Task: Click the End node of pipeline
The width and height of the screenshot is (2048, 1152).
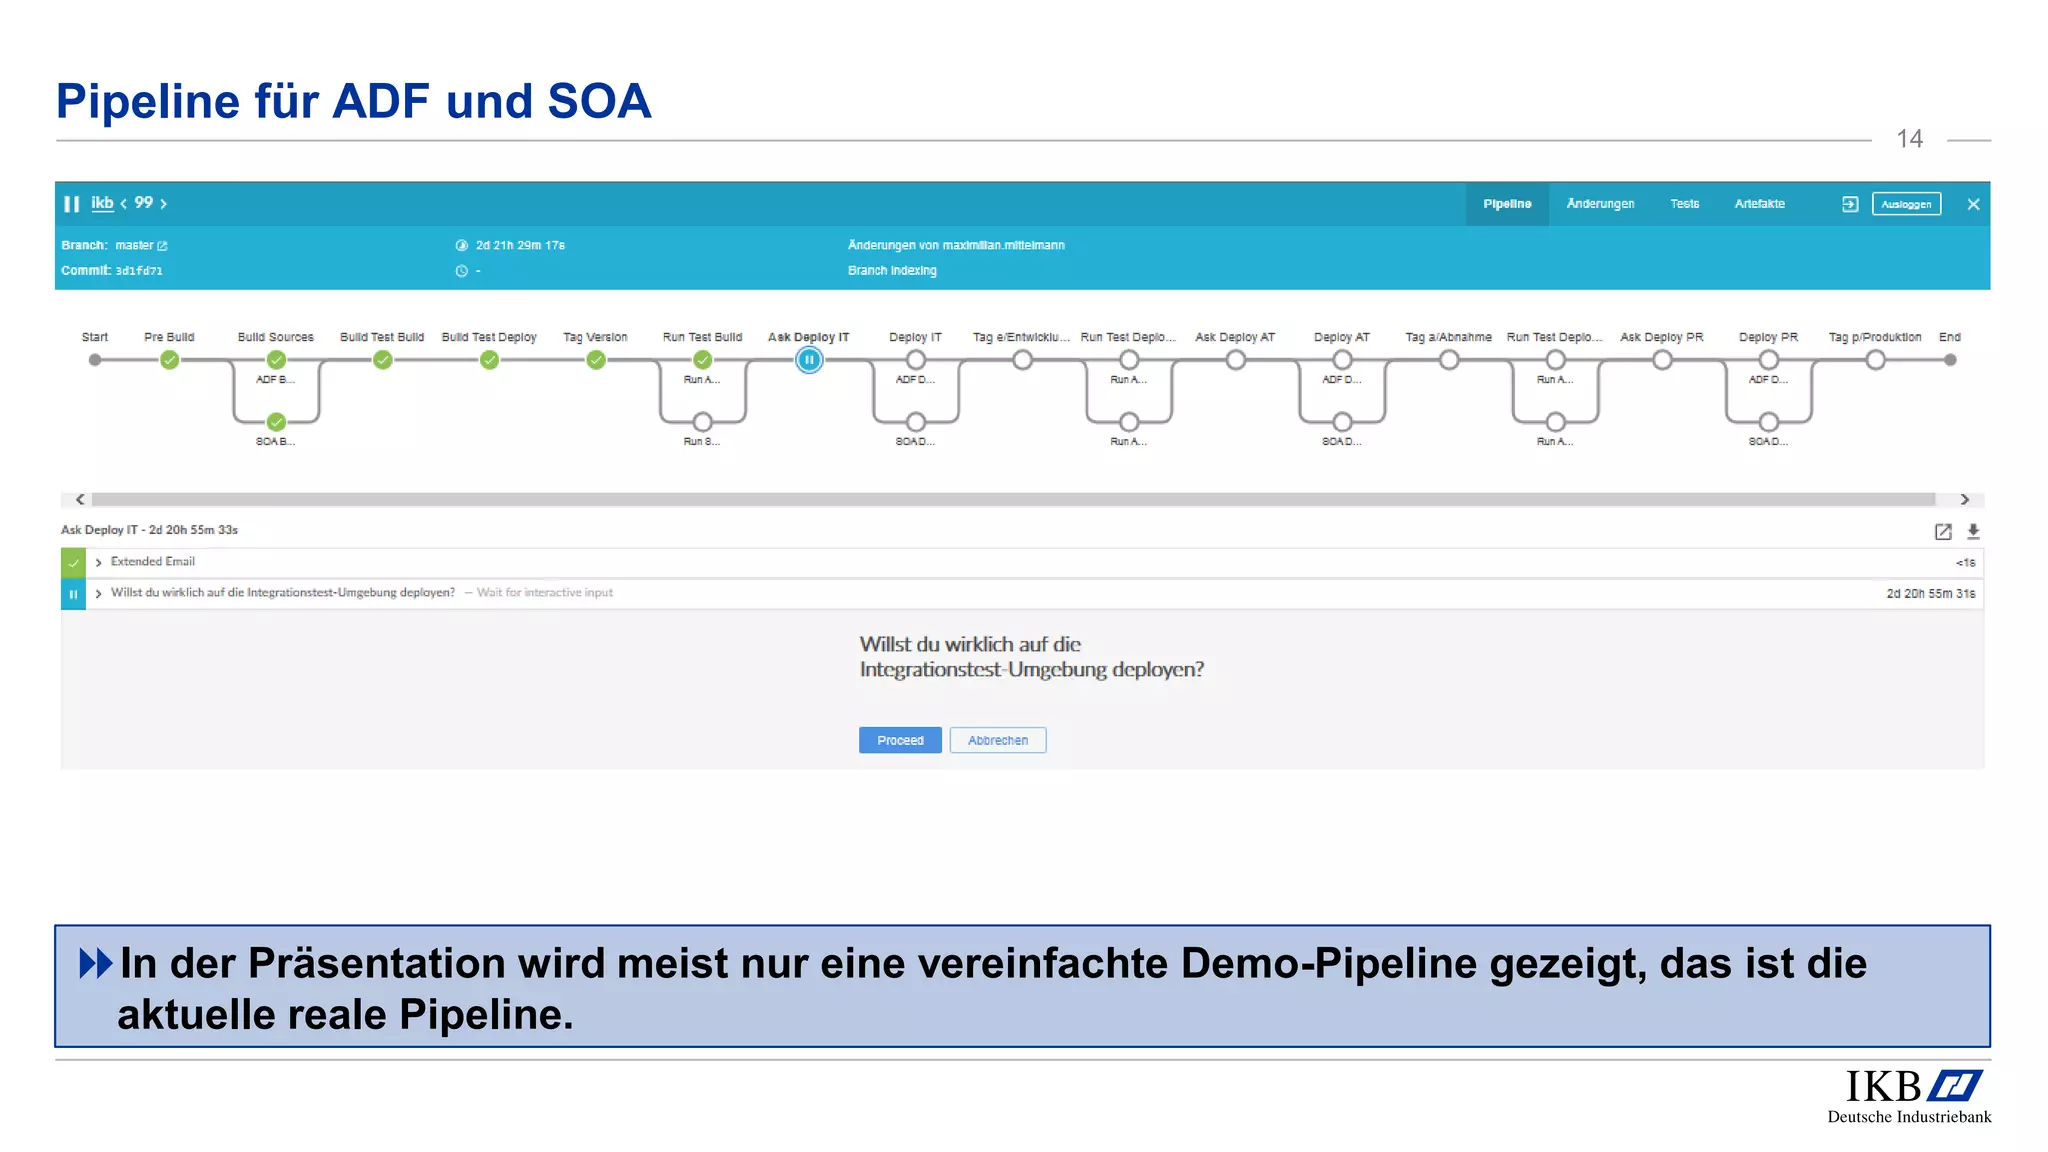Action: point(1950,360)
